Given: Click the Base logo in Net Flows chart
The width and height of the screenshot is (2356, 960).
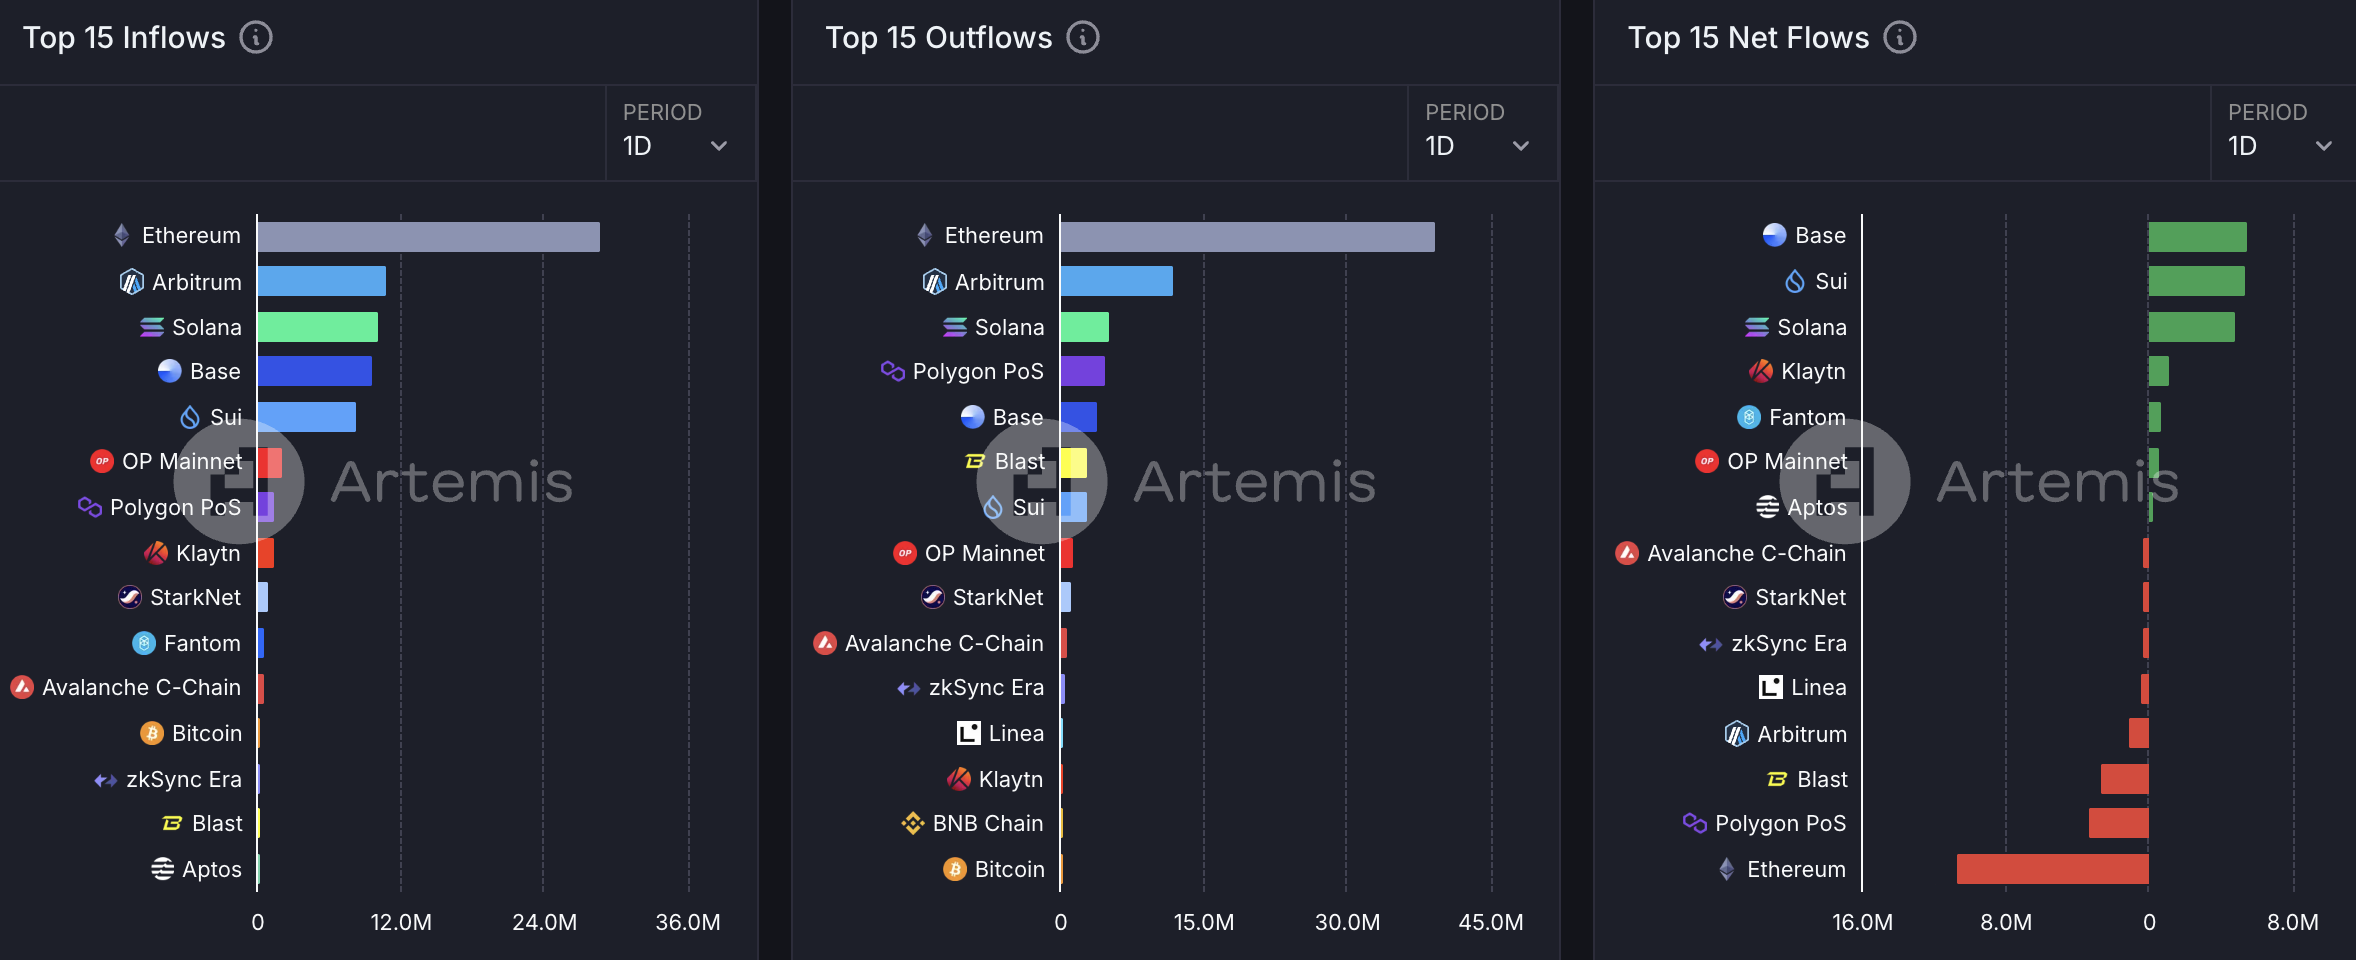Looking at the screenshot, I should (x=1774, y=235).
